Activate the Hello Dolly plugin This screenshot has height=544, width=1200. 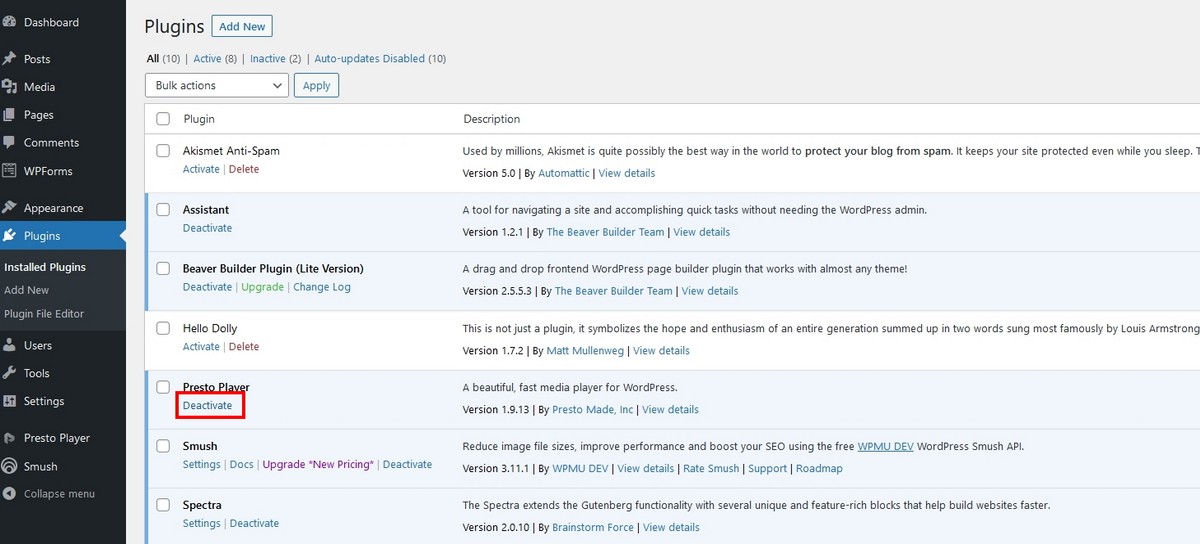201,346
